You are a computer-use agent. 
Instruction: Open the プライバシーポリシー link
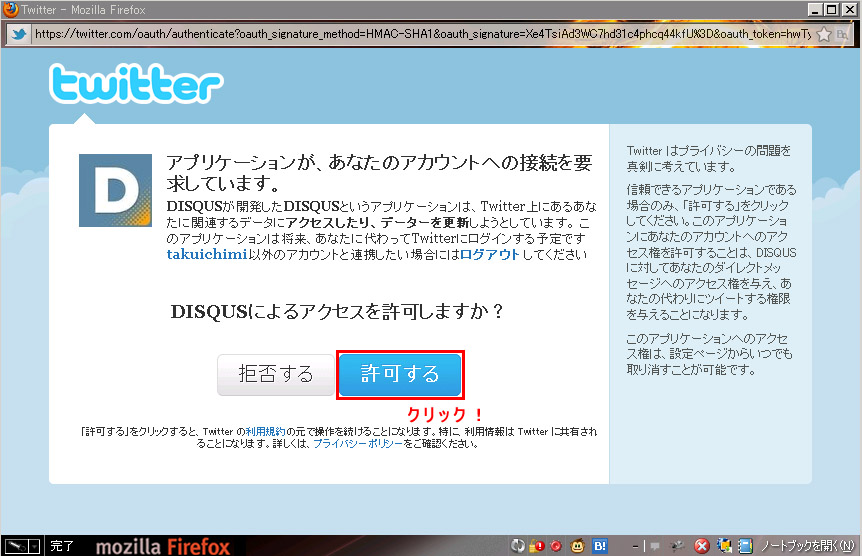358,444
